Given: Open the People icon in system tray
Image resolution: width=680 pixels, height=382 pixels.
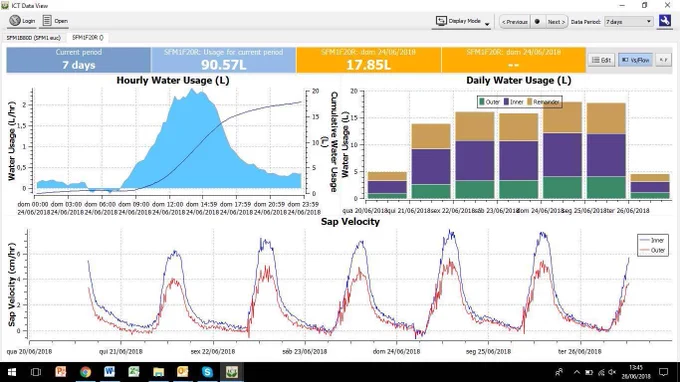Looking at the screenshot, I should pos(559,372).
